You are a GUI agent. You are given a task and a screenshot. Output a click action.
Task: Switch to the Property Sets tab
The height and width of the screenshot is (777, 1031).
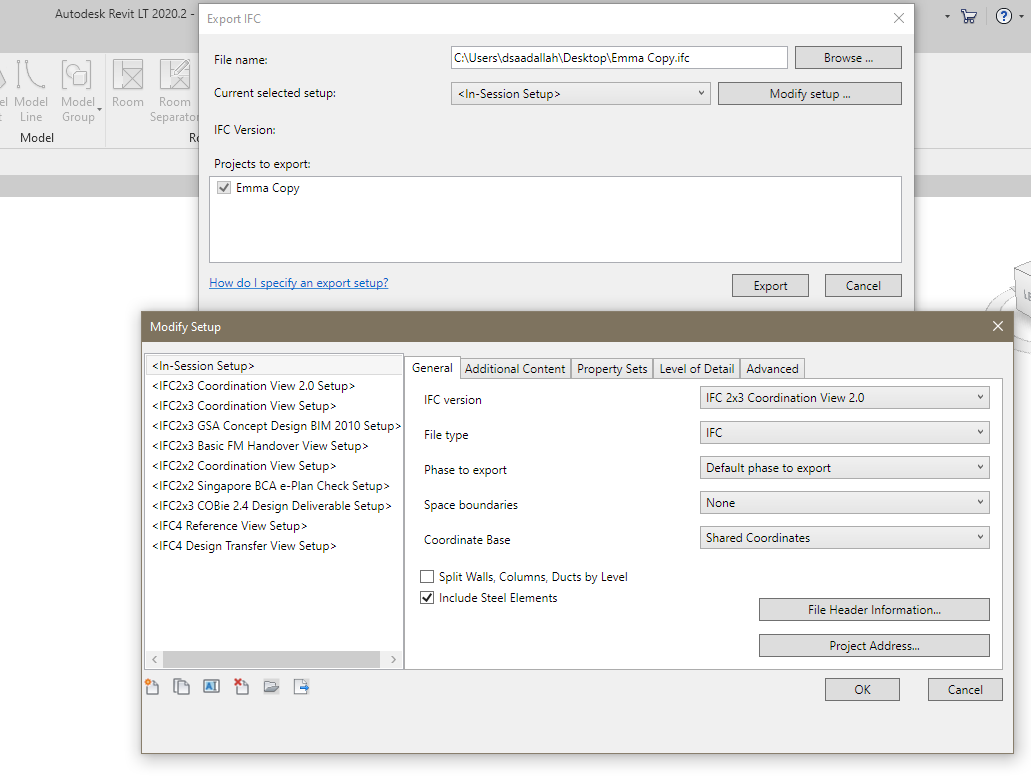point(611,368)
